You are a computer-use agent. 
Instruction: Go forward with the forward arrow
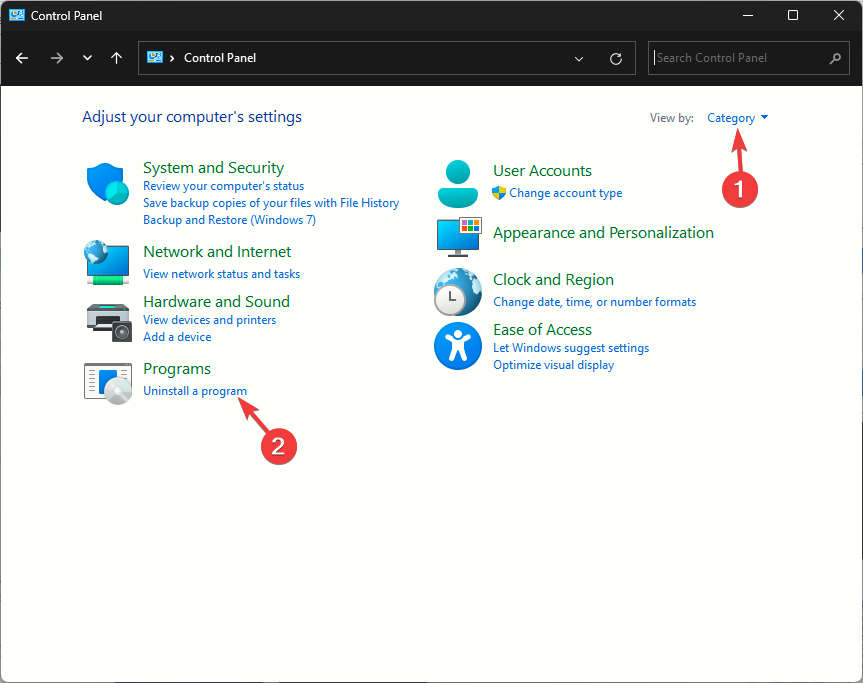coord(57,58)
